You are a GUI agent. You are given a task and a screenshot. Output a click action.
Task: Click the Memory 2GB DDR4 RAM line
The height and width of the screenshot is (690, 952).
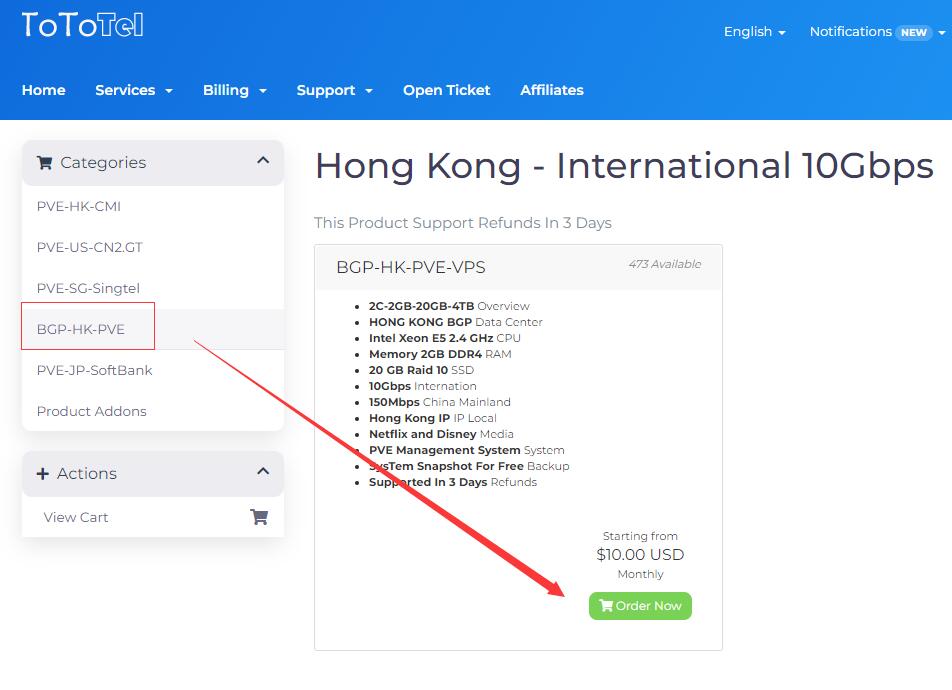click(x=440, y=354)
